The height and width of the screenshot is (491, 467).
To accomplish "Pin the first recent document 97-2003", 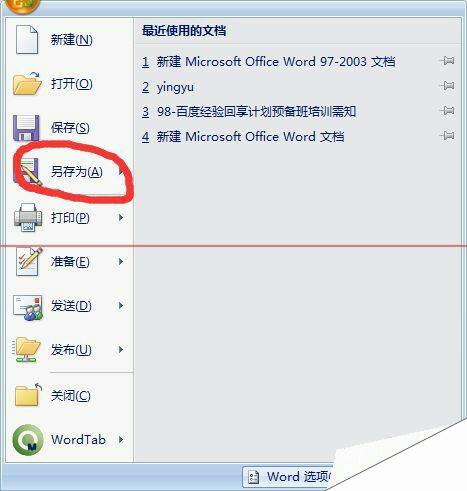I will (447, 61).
